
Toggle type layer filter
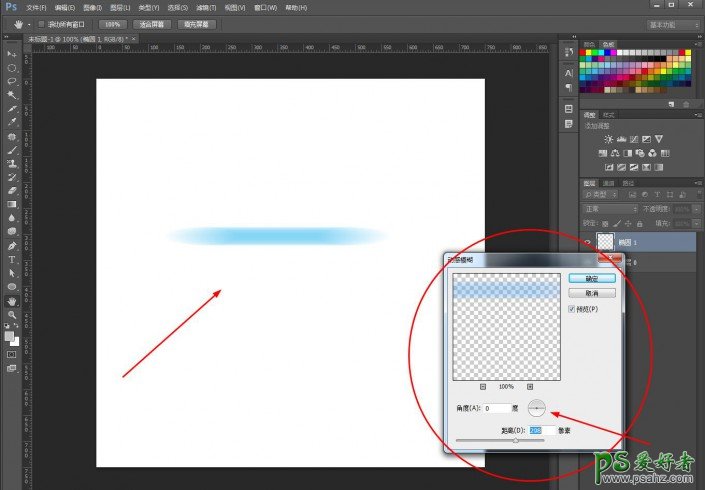coord(657,195)
